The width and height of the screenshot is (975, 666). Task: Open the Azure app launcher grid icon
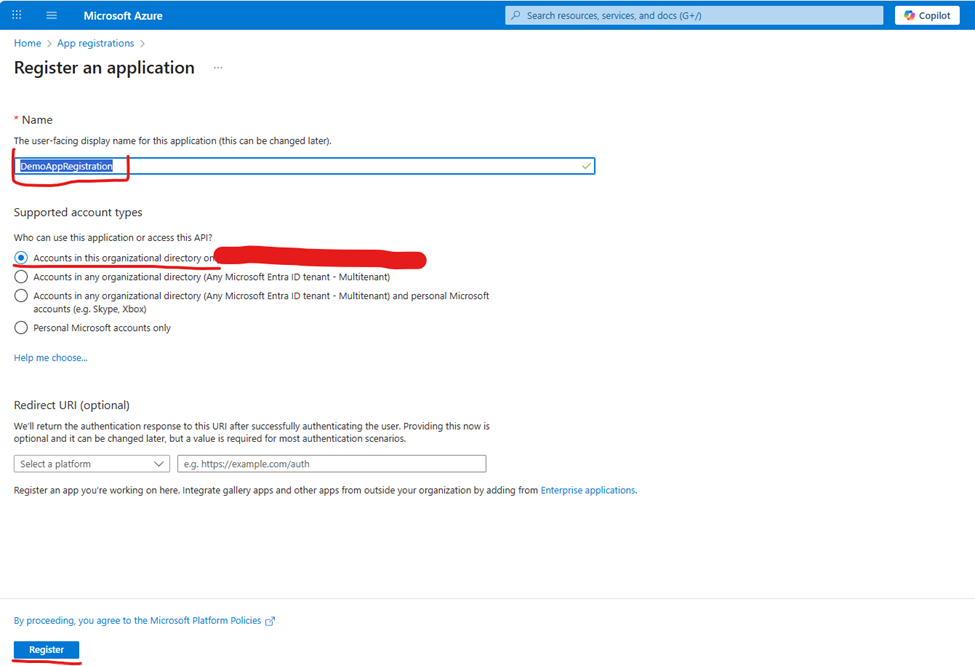click(x=17, y=16)
